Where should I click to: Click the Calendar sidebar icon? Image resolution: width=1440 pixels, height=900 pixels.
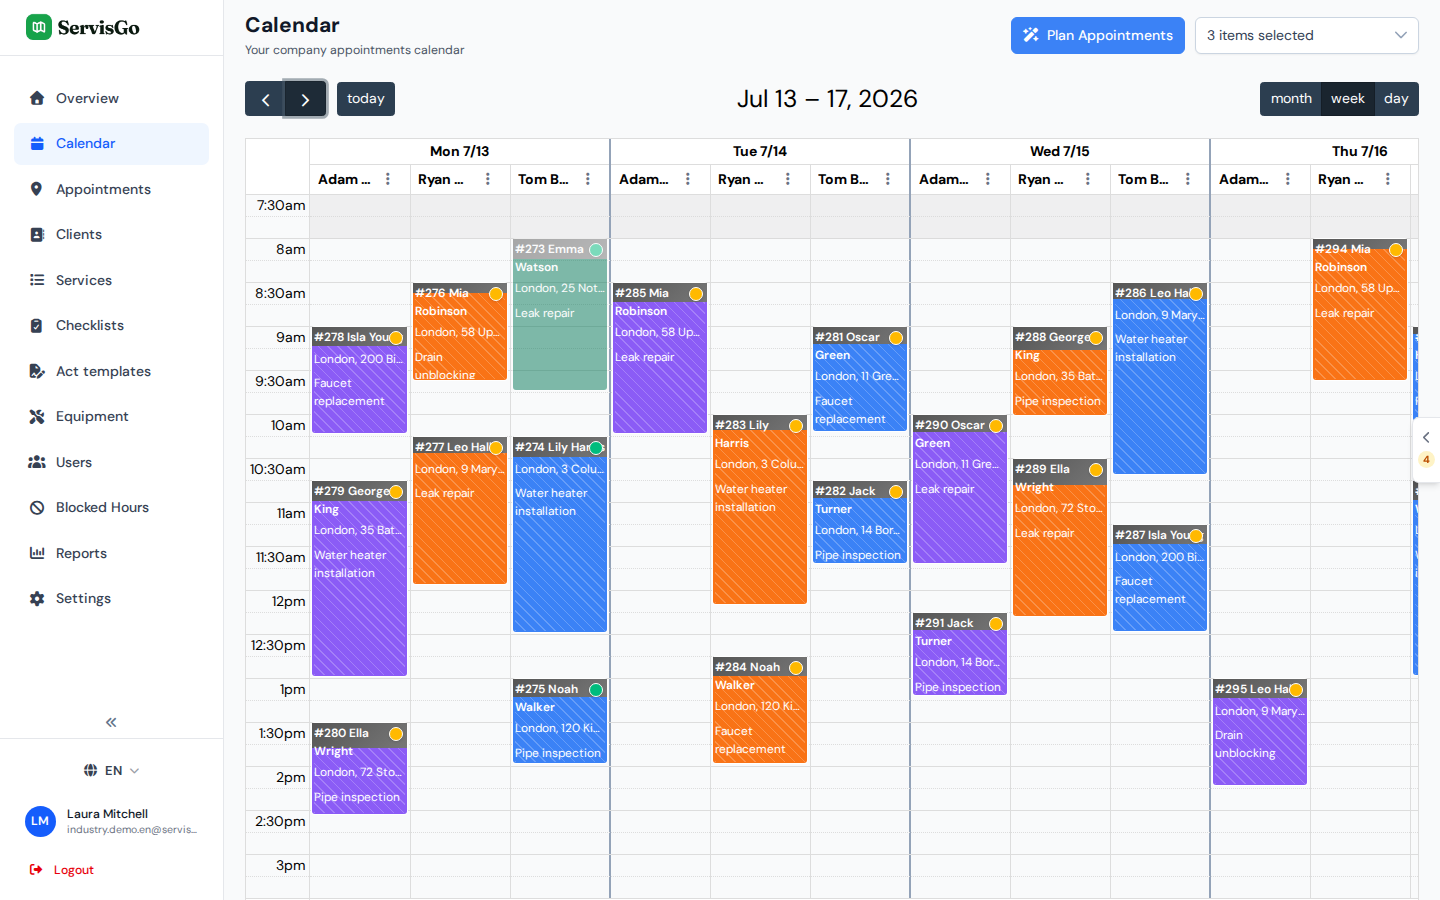coord(37,143)
